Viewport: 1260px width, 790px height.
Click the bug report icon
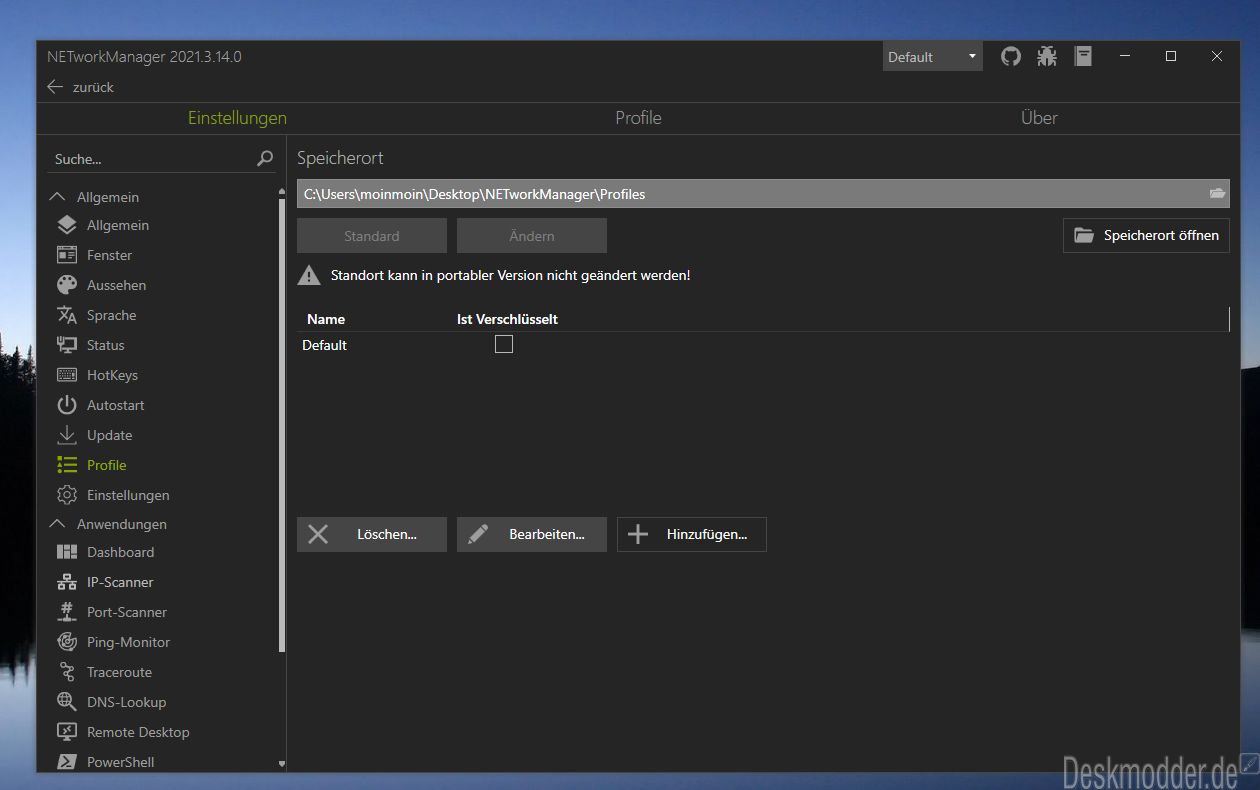1047,57
